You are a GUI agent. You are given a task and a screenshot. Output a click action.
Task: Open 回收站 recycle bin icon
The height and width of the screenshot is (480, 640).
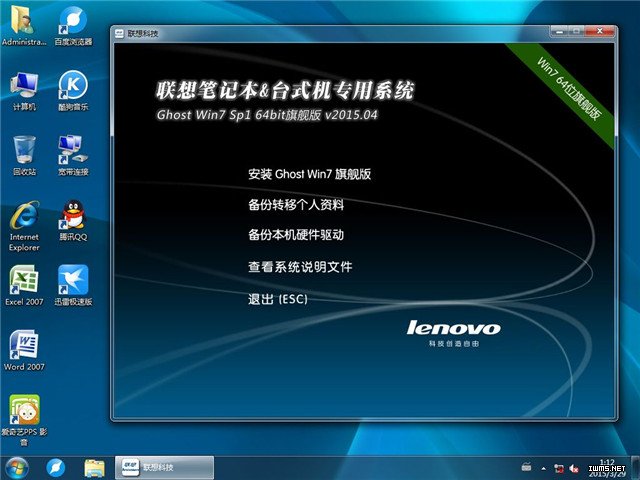click(24, 156)
